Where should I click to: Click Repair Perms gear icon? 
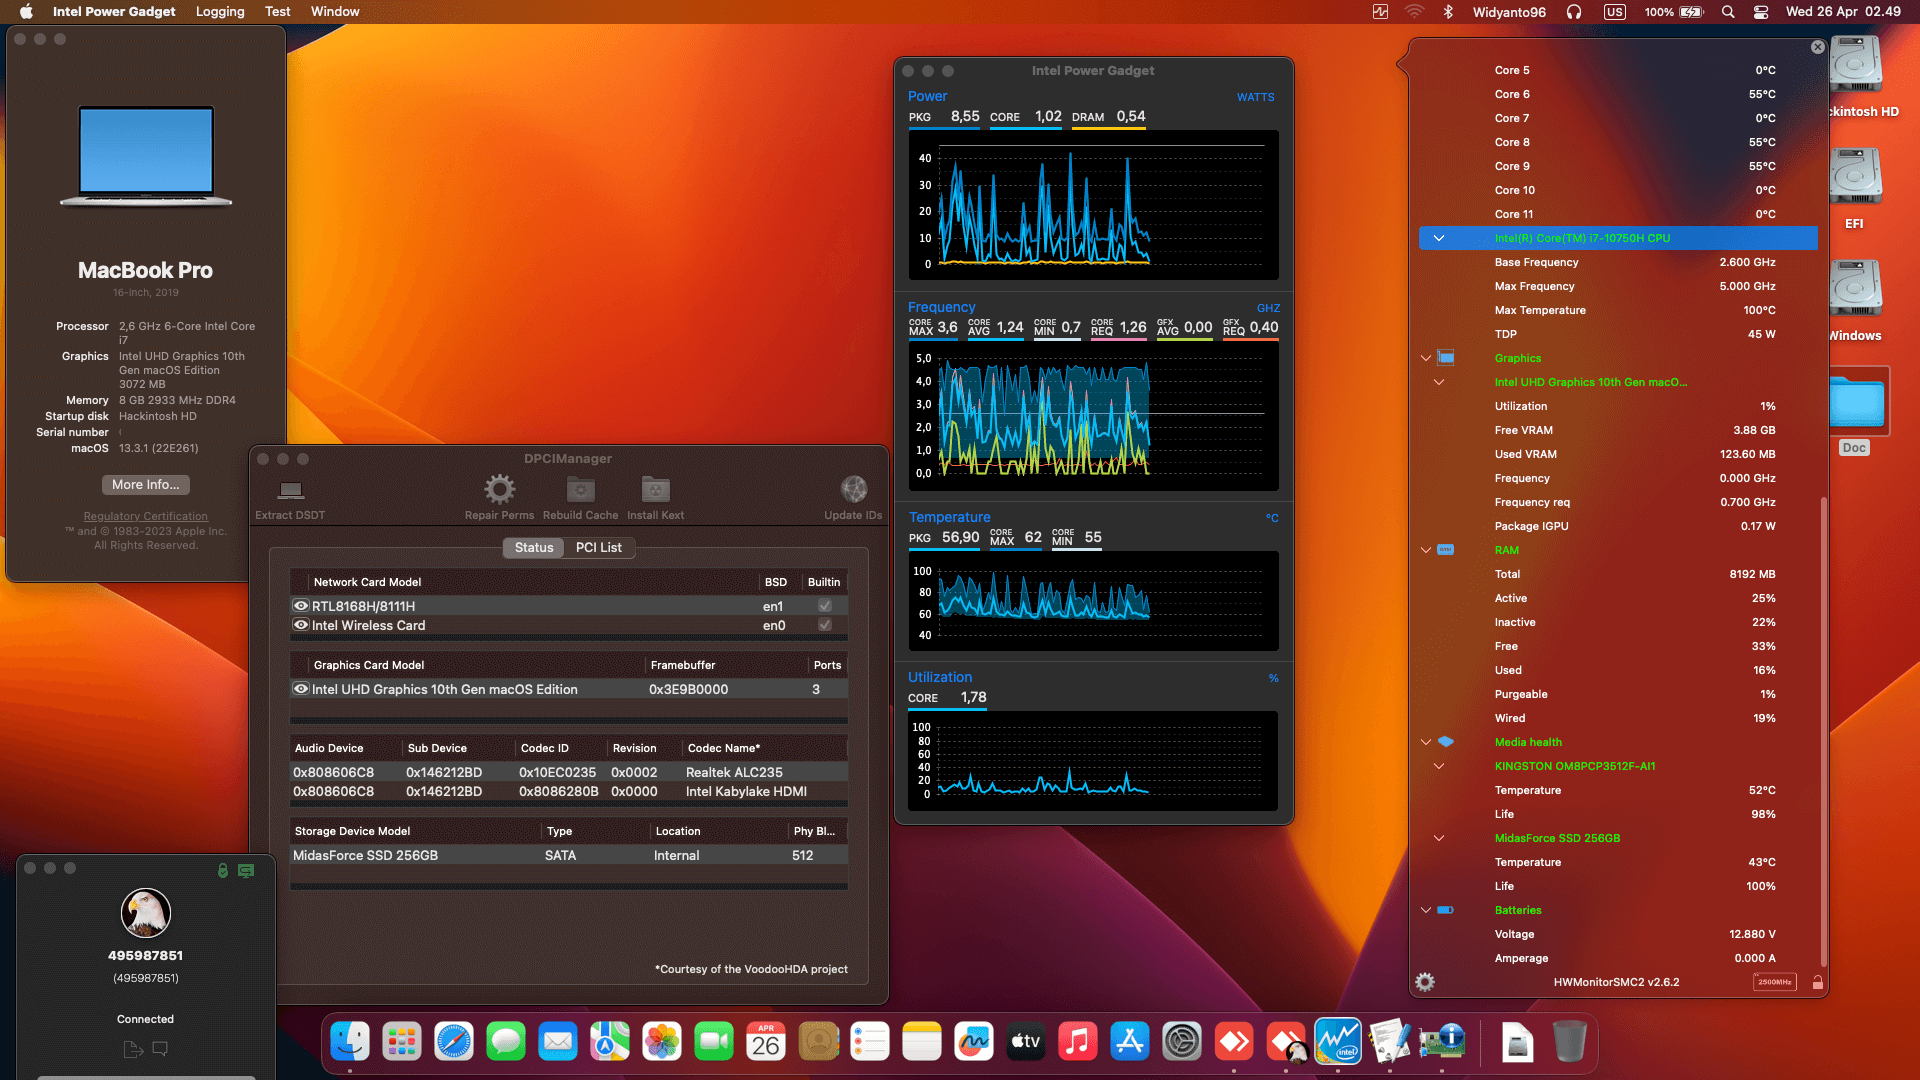(x=499, y=489)
